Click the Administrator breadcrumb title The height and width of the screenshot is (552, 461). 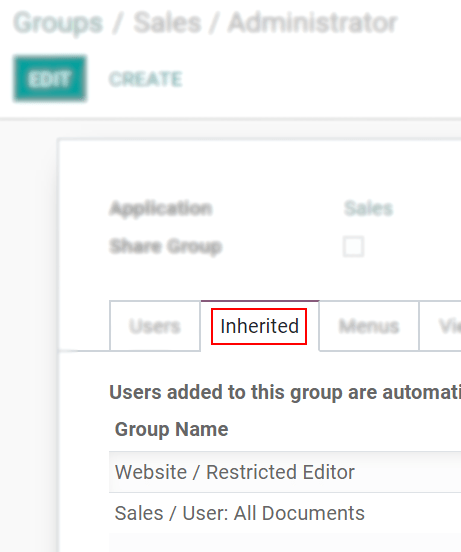pyautogui.click(x=312, y=23)
